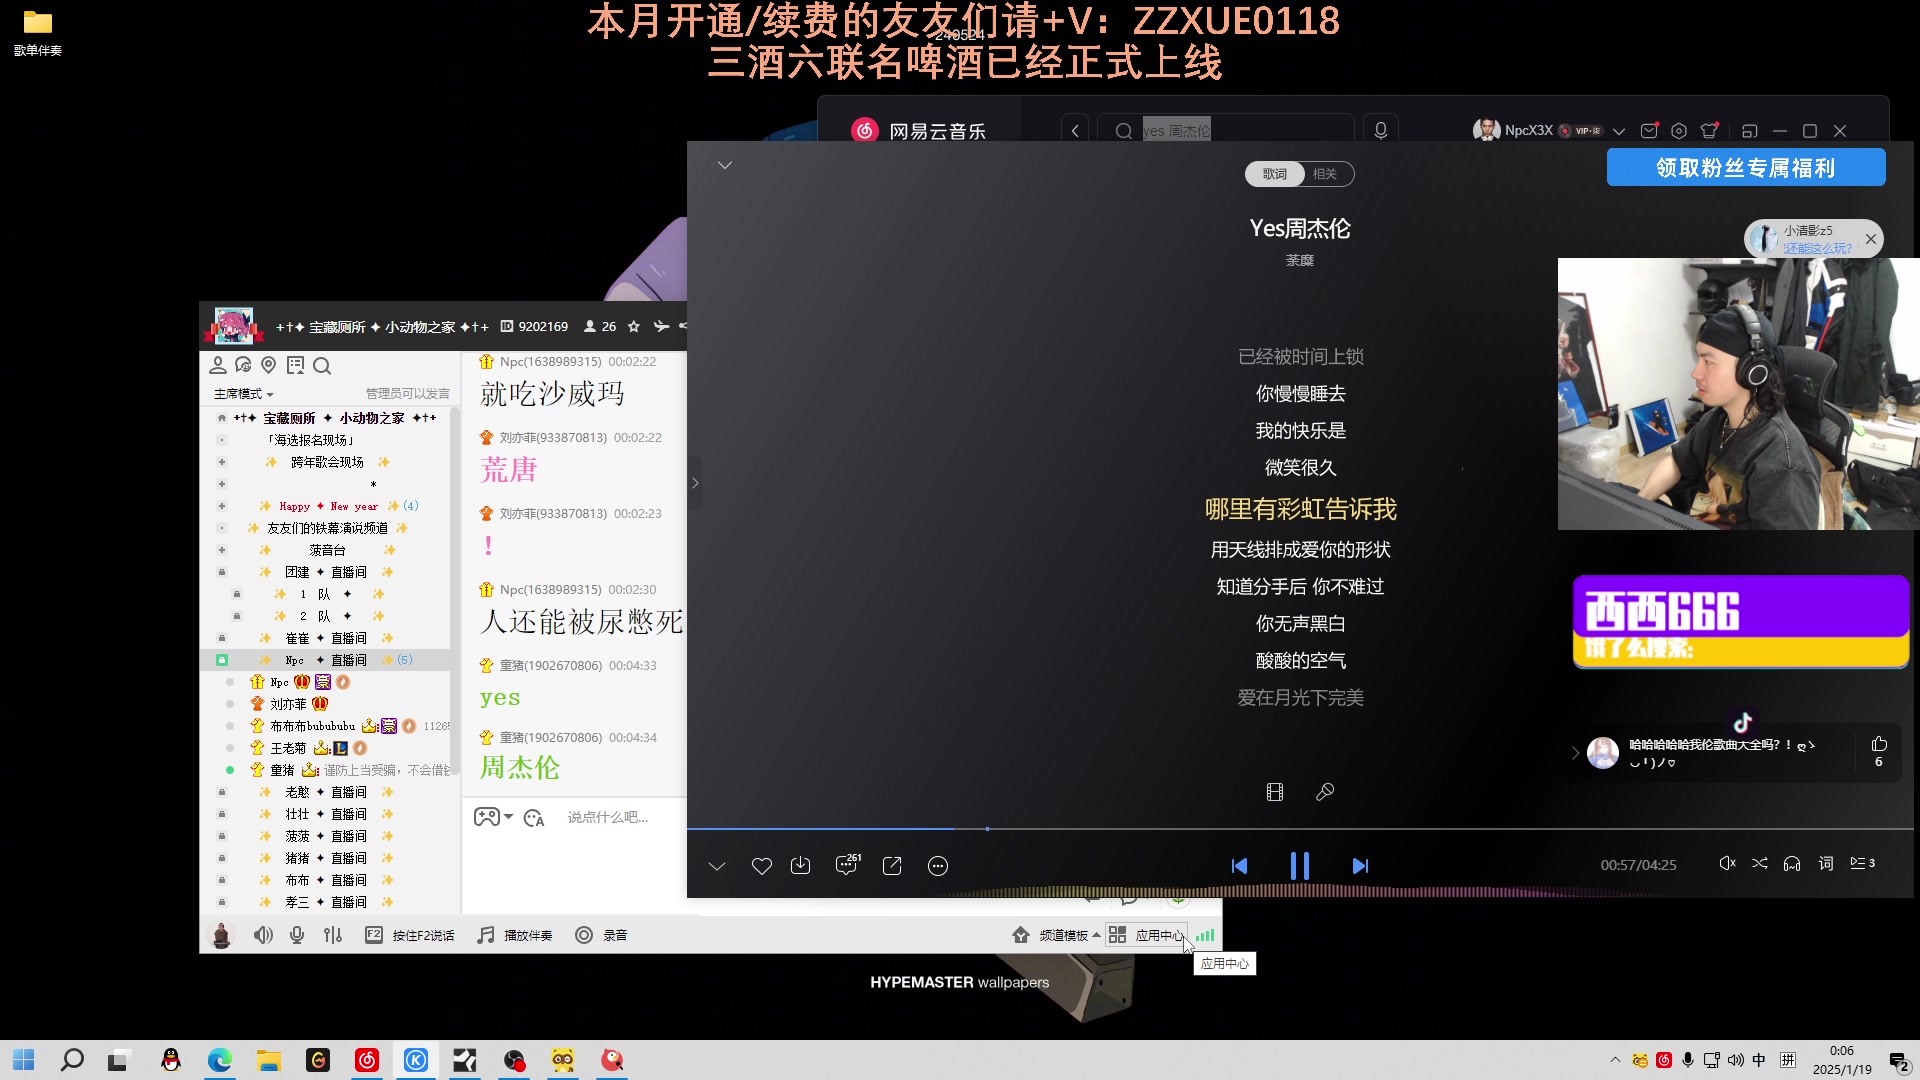
Task: Expand the 跨年歌会现场 channel
Action: click(222, 462)
